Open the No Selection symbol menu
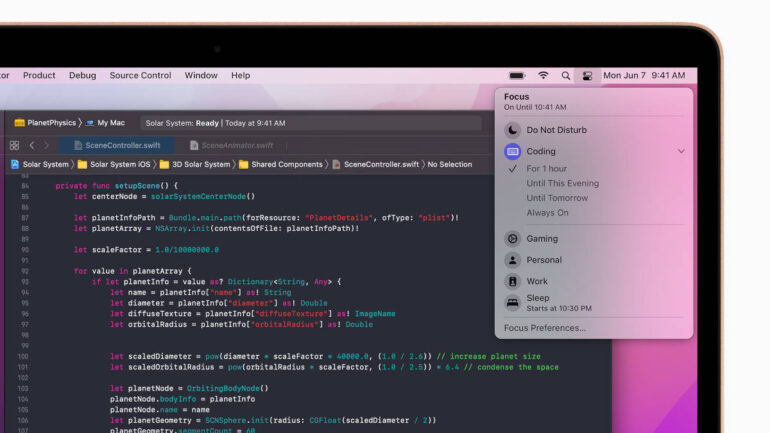This screenshot has height=433, width=770. [449, 164]
